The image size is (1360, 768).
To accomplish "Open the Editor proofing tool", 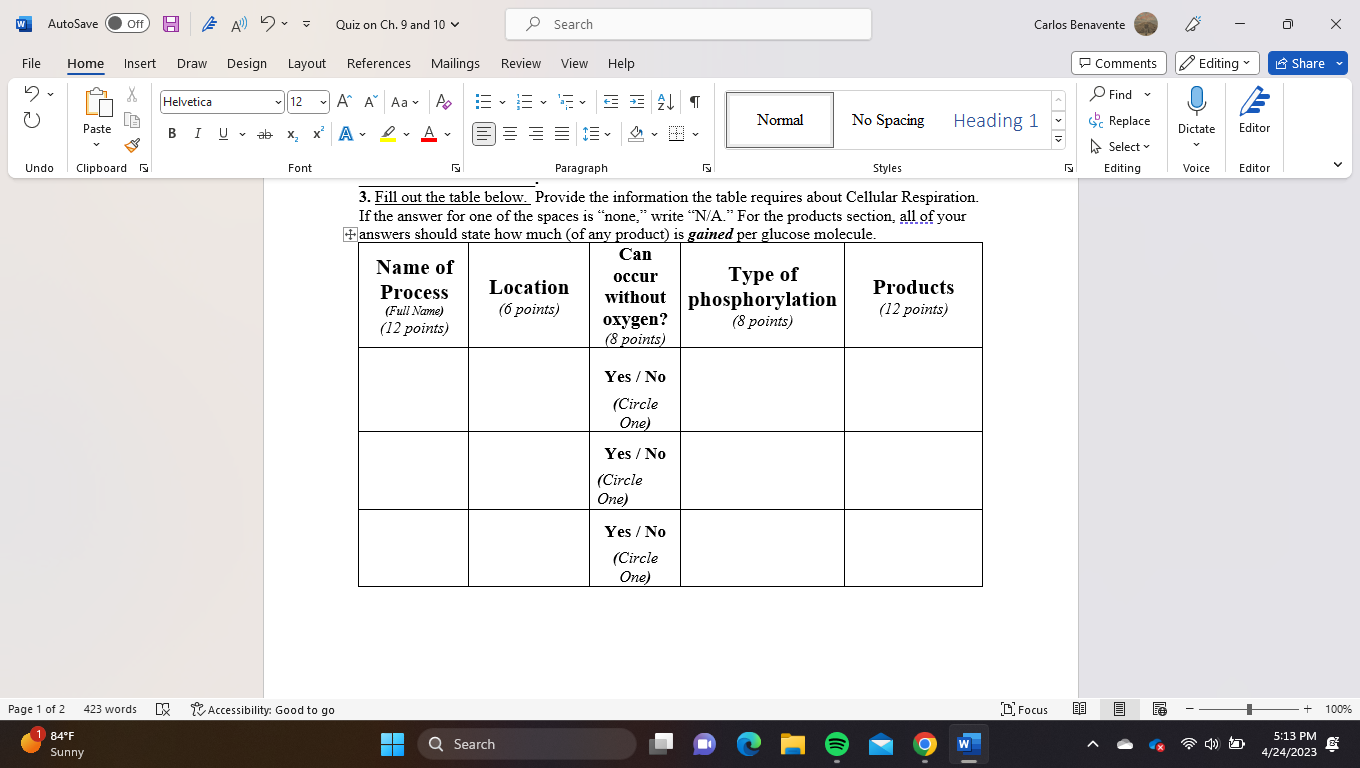I will tap(1254, 110).
